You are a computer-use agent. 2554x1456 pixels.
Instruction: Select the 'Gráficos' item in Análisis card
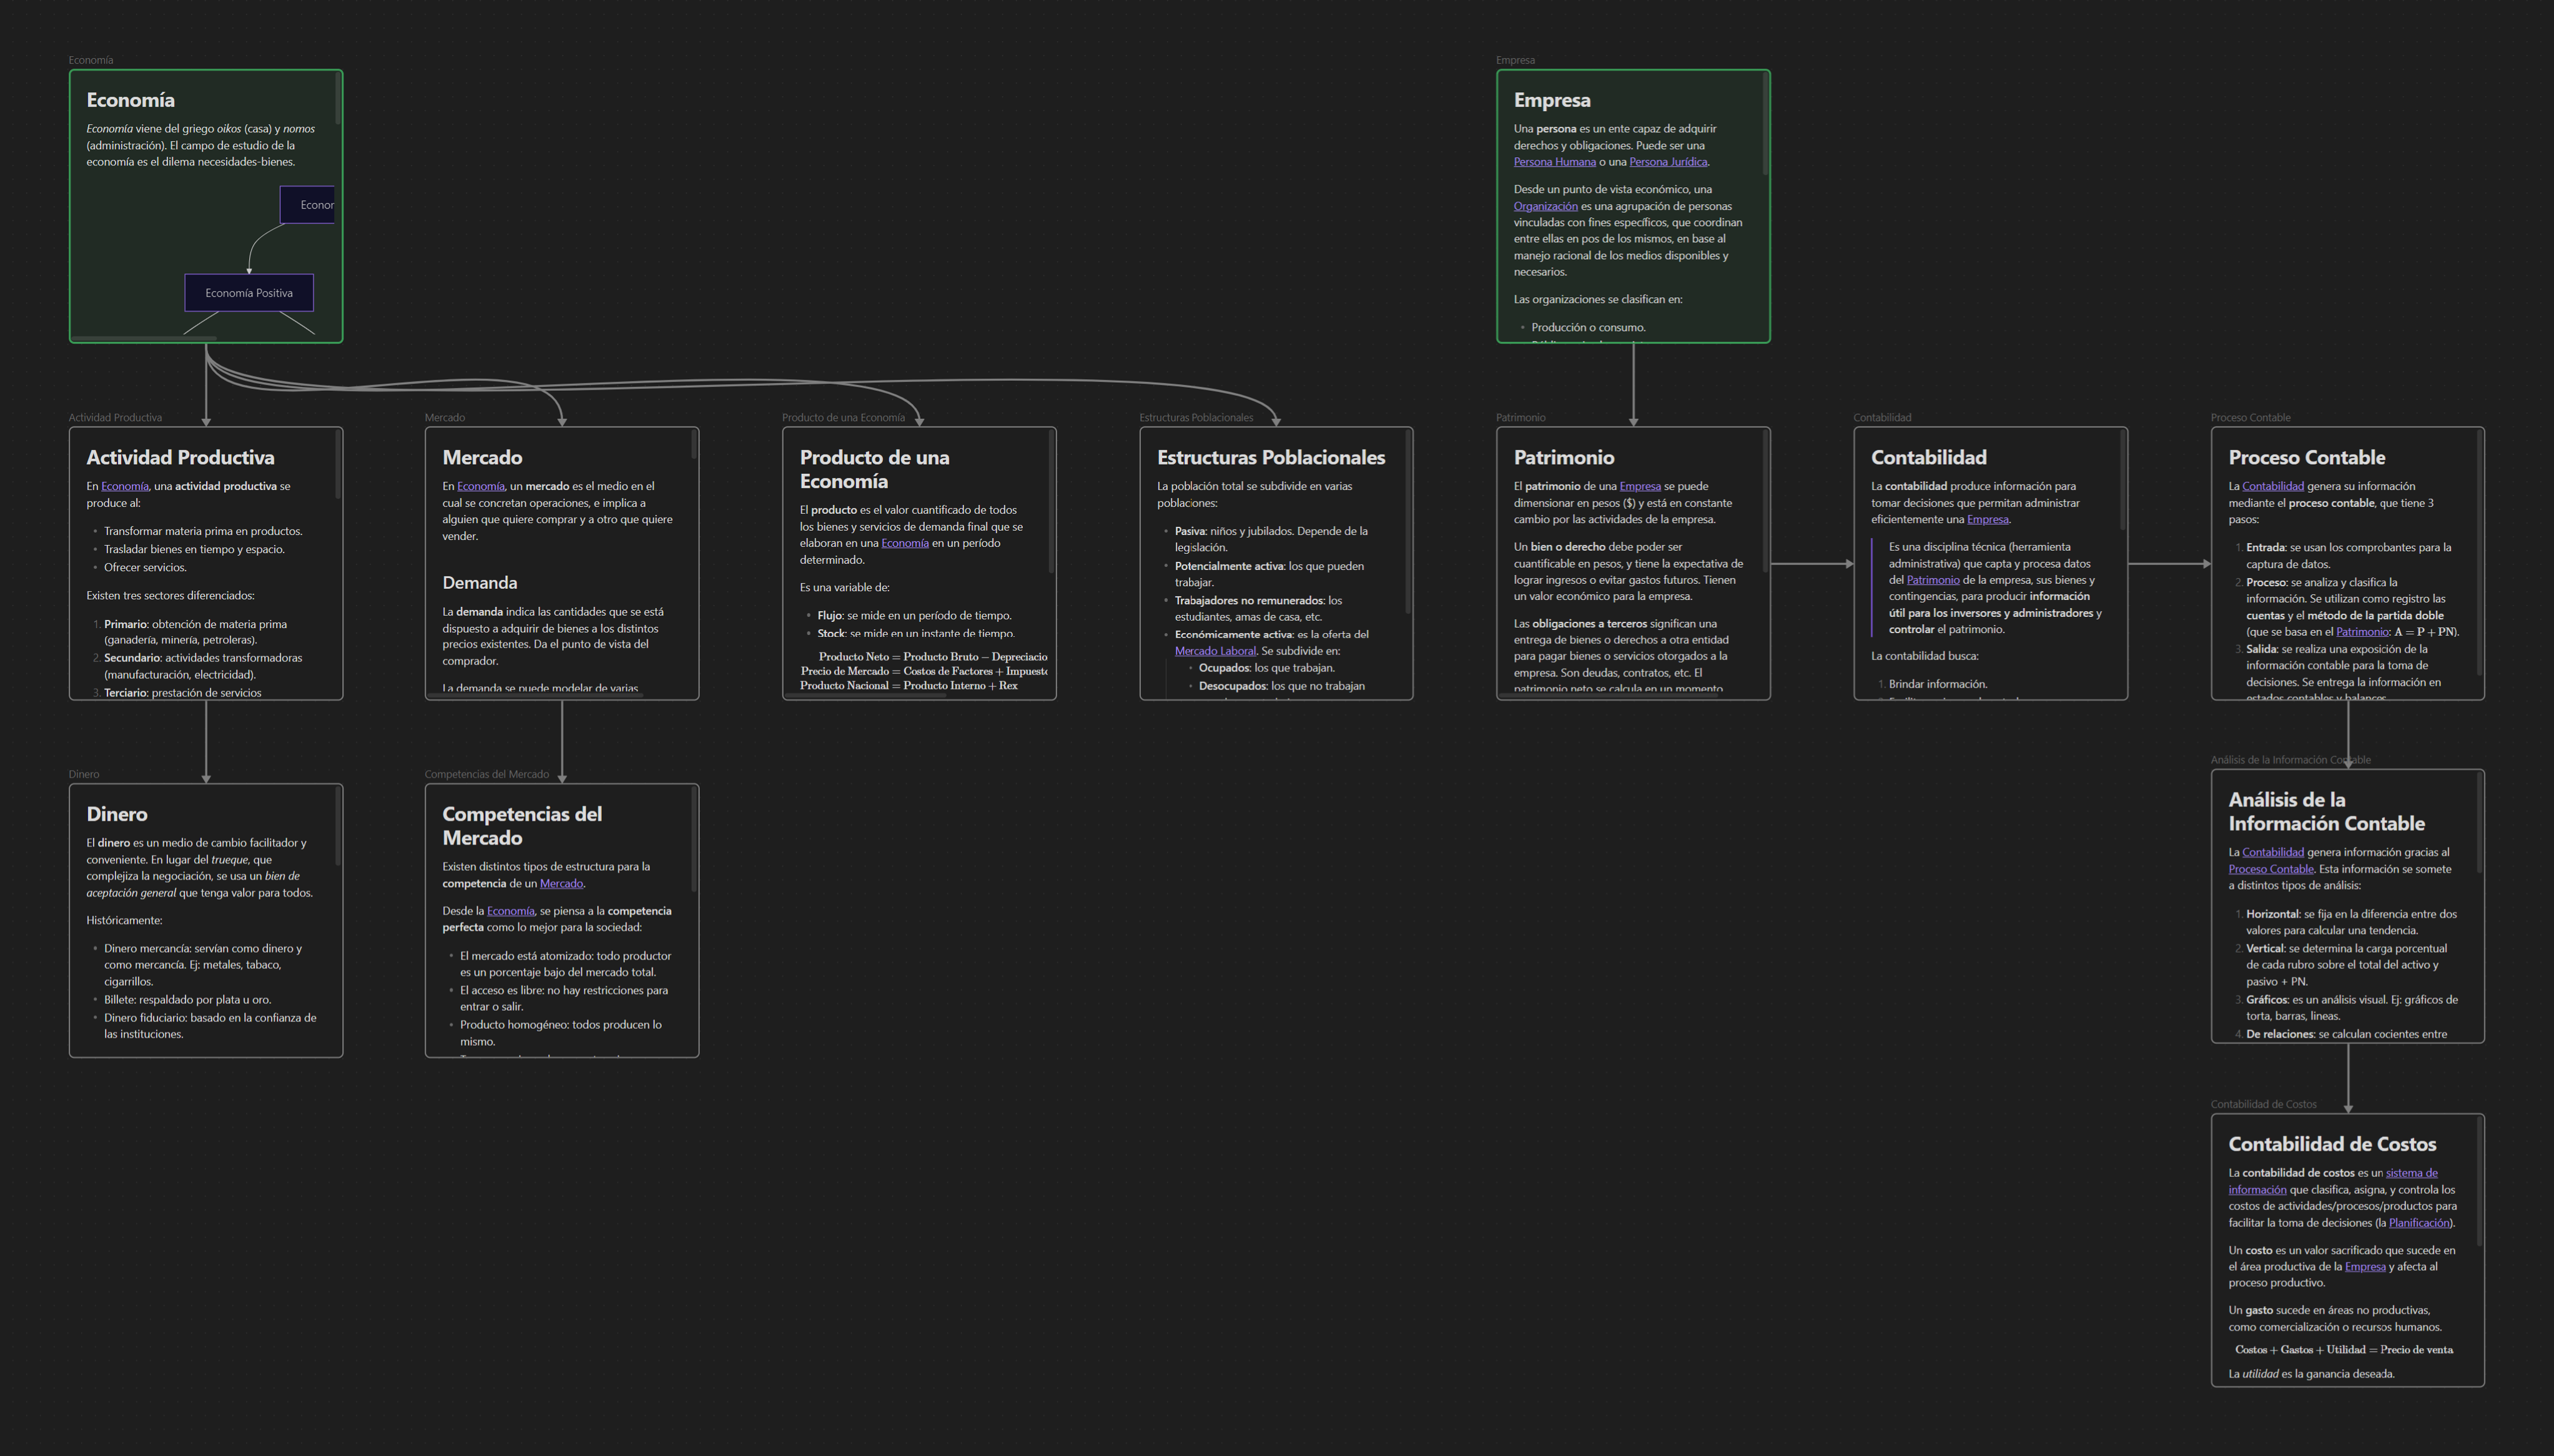point(2351,1008)
